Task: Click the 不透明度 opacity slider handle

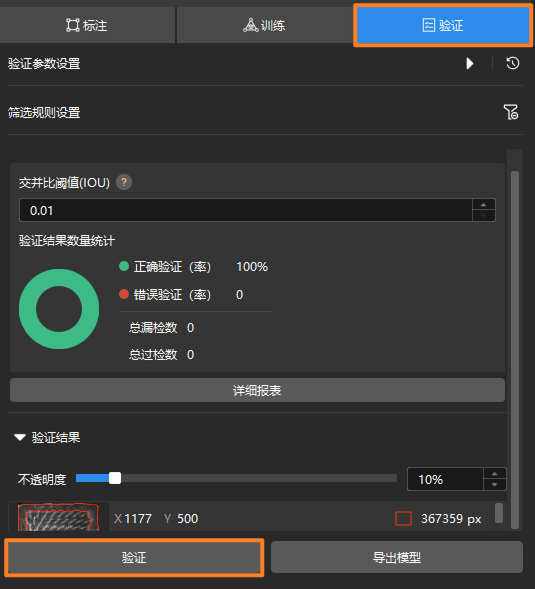Action: tap(115, 478)
